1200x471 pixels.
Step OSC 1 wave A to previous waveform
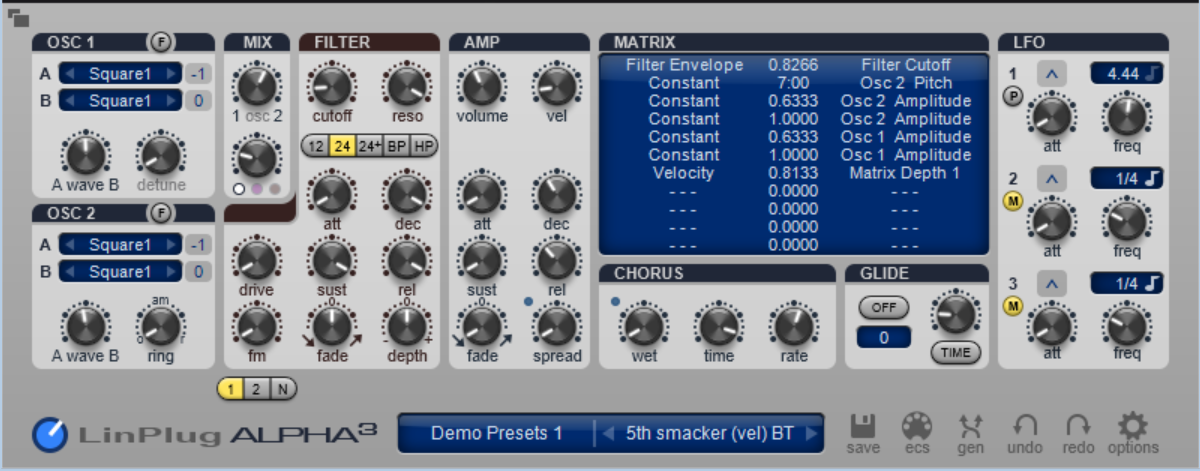coord(68,74)
